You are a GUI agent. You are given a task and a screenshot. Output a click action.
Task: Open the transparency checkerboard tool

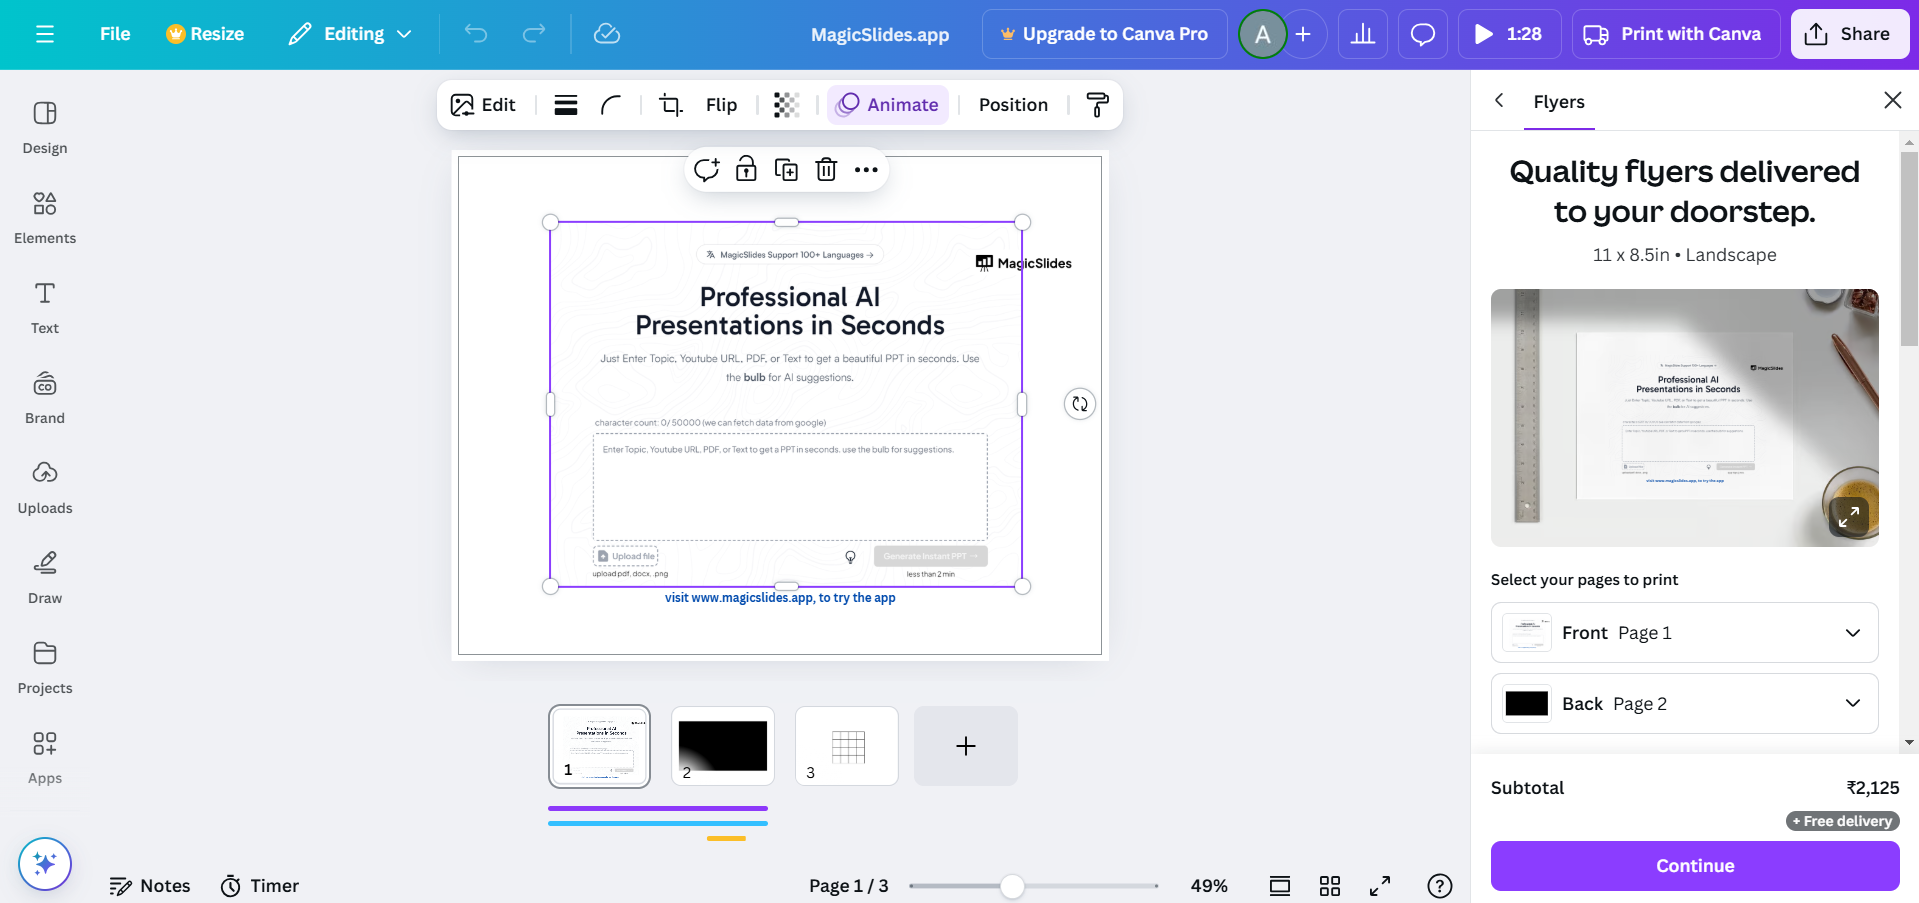click(x=787, y=105)
